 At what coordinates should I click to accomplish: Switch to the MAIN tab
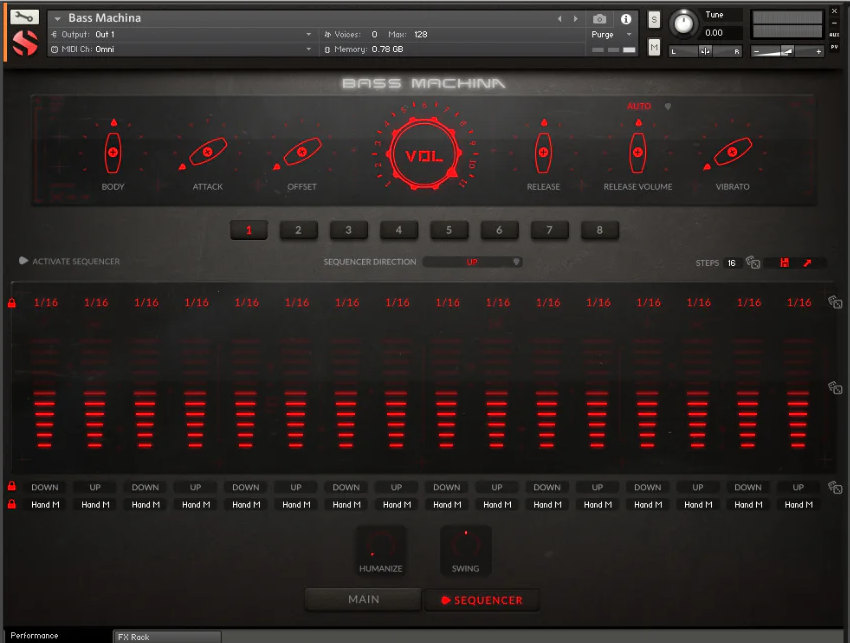(362, 599)
